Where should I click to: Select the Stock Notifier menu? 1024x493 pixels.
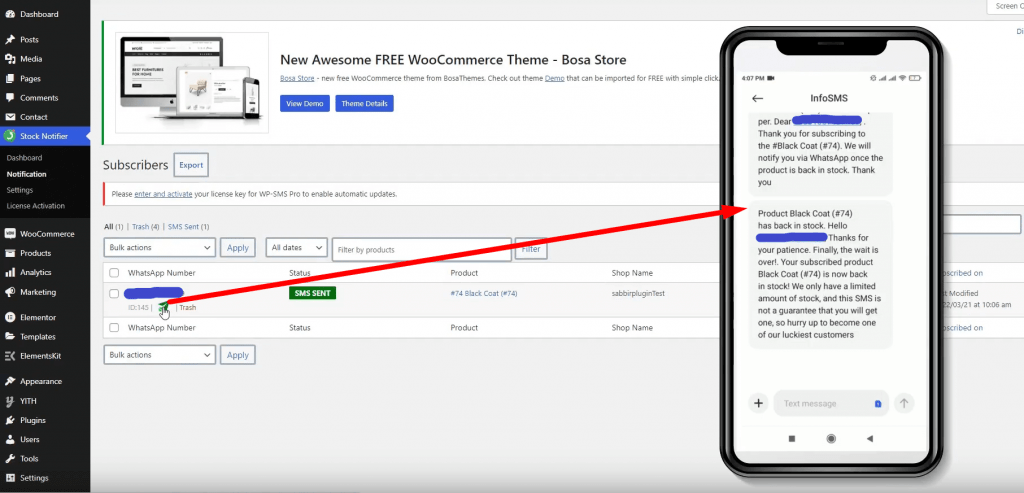coord(44,136)
